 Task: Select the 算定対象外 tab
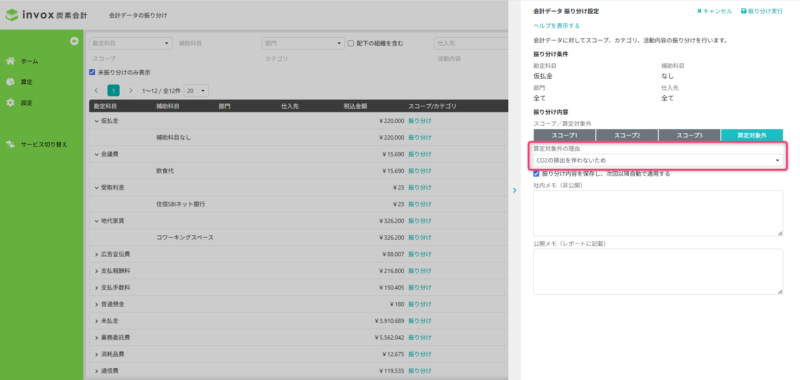pyautogui.click(x=752, y=135)
